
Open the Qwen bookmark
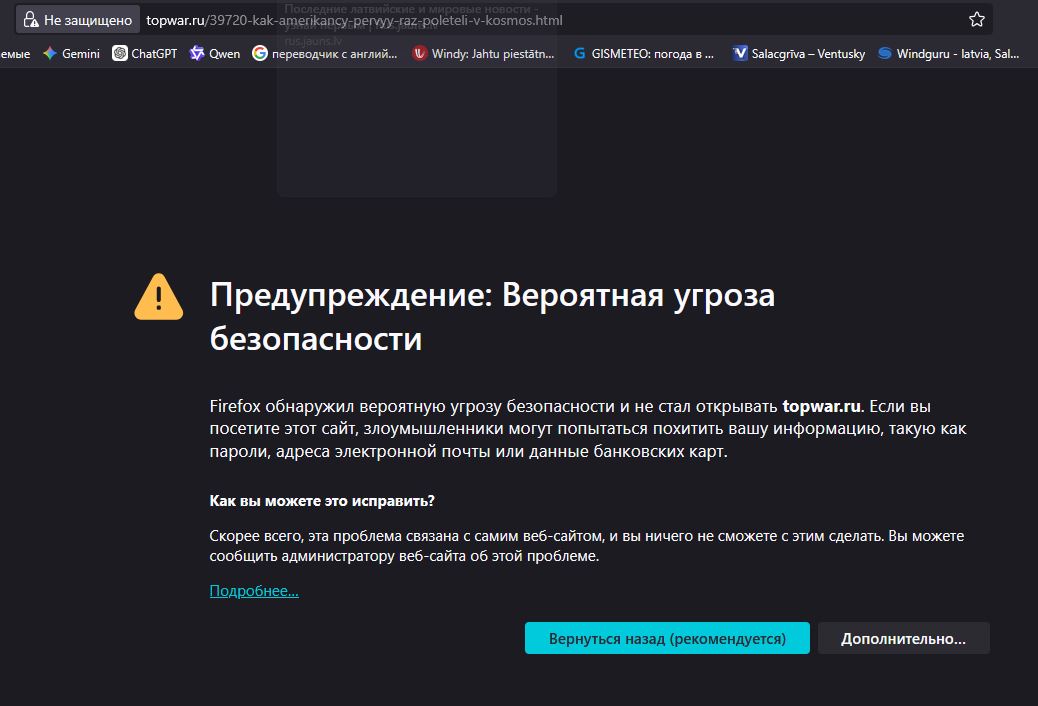pos(214,54)
